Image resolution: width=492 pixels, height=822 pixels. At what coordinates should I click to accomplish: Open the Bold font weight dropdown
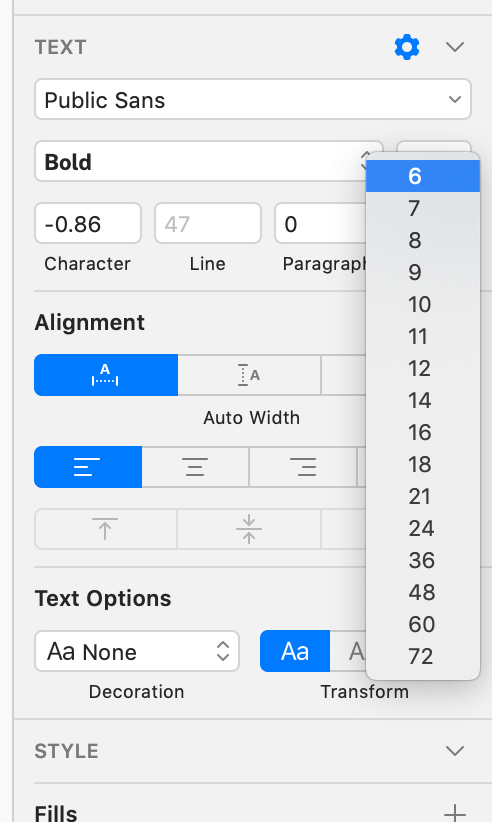[209, 161]
